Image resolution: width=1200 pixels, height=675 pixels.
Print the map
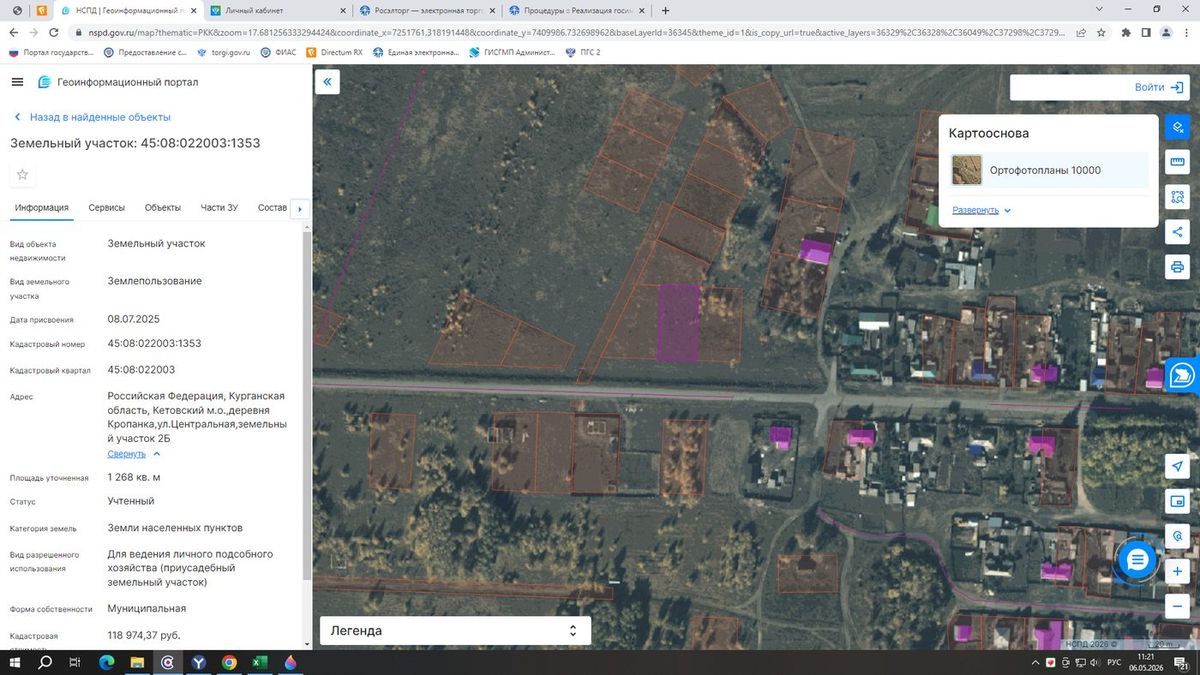1177,267
